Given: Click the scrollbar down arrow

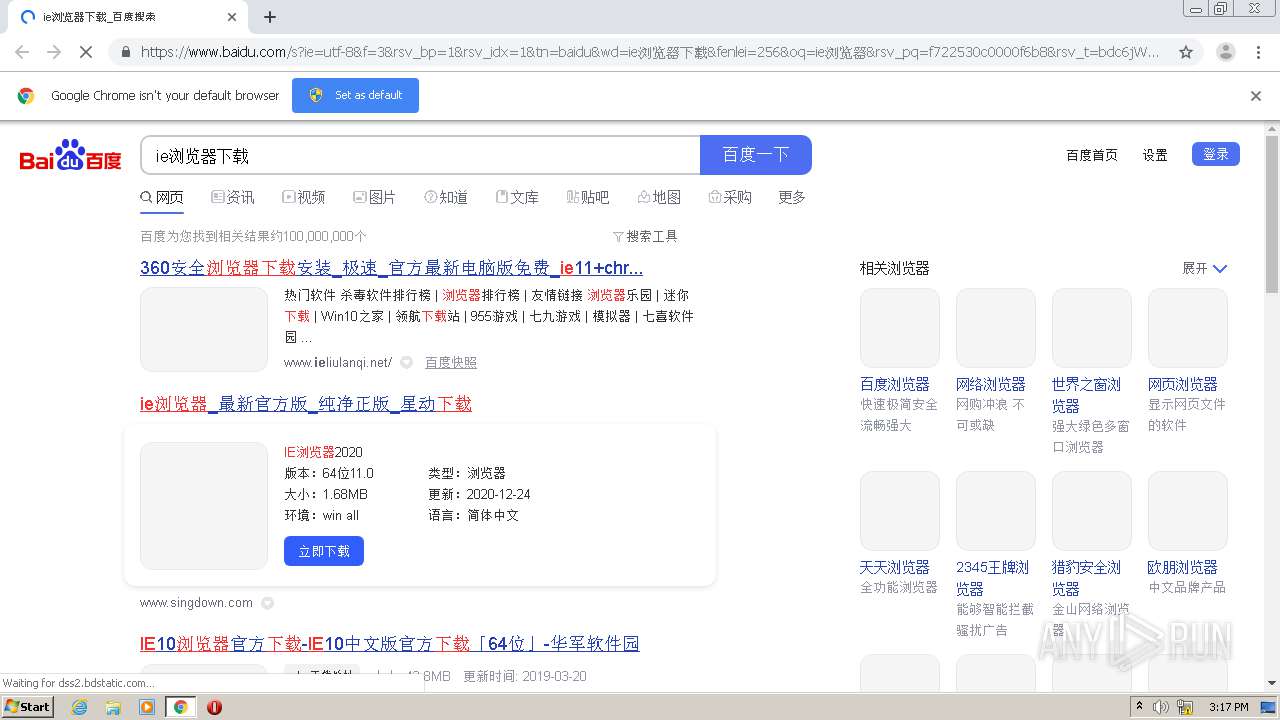Looking at the screenshot, I should pyautogui.click(x=1272, y=683).
